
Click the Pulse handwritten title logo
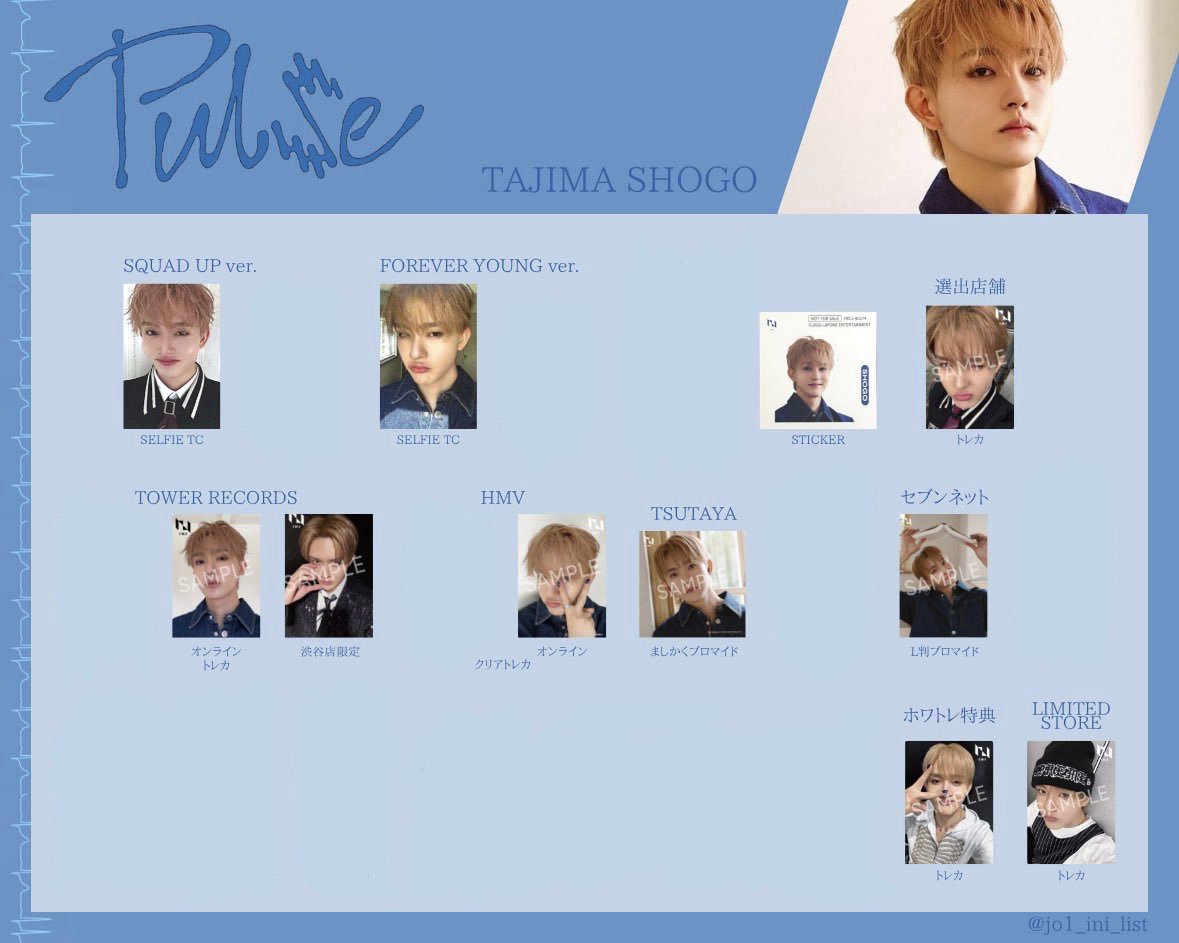tap(233, 108)
